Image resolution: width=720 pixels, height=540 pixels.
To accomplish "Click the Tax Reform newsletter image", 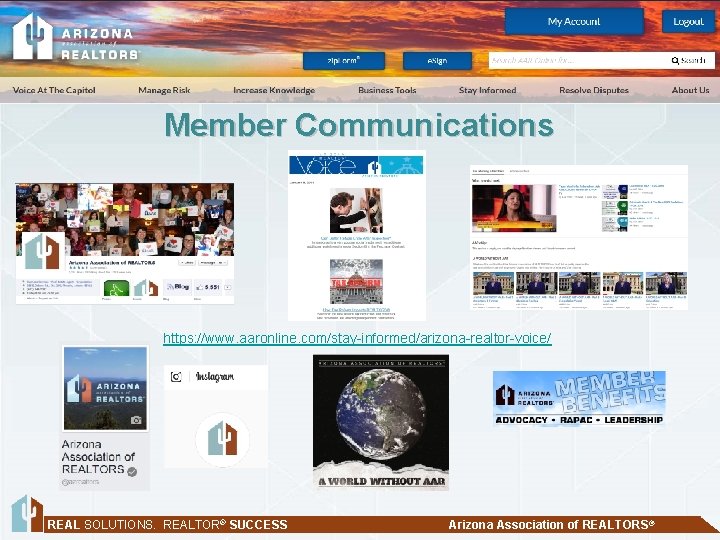I will click(356, 281).
